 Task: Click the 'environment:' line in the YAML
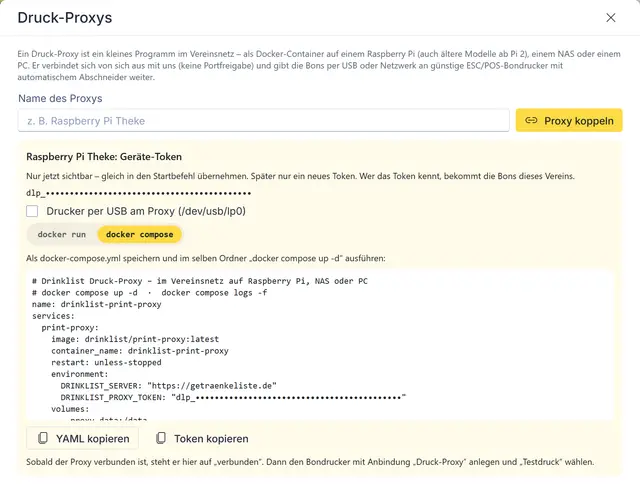(x=80, y=374)
